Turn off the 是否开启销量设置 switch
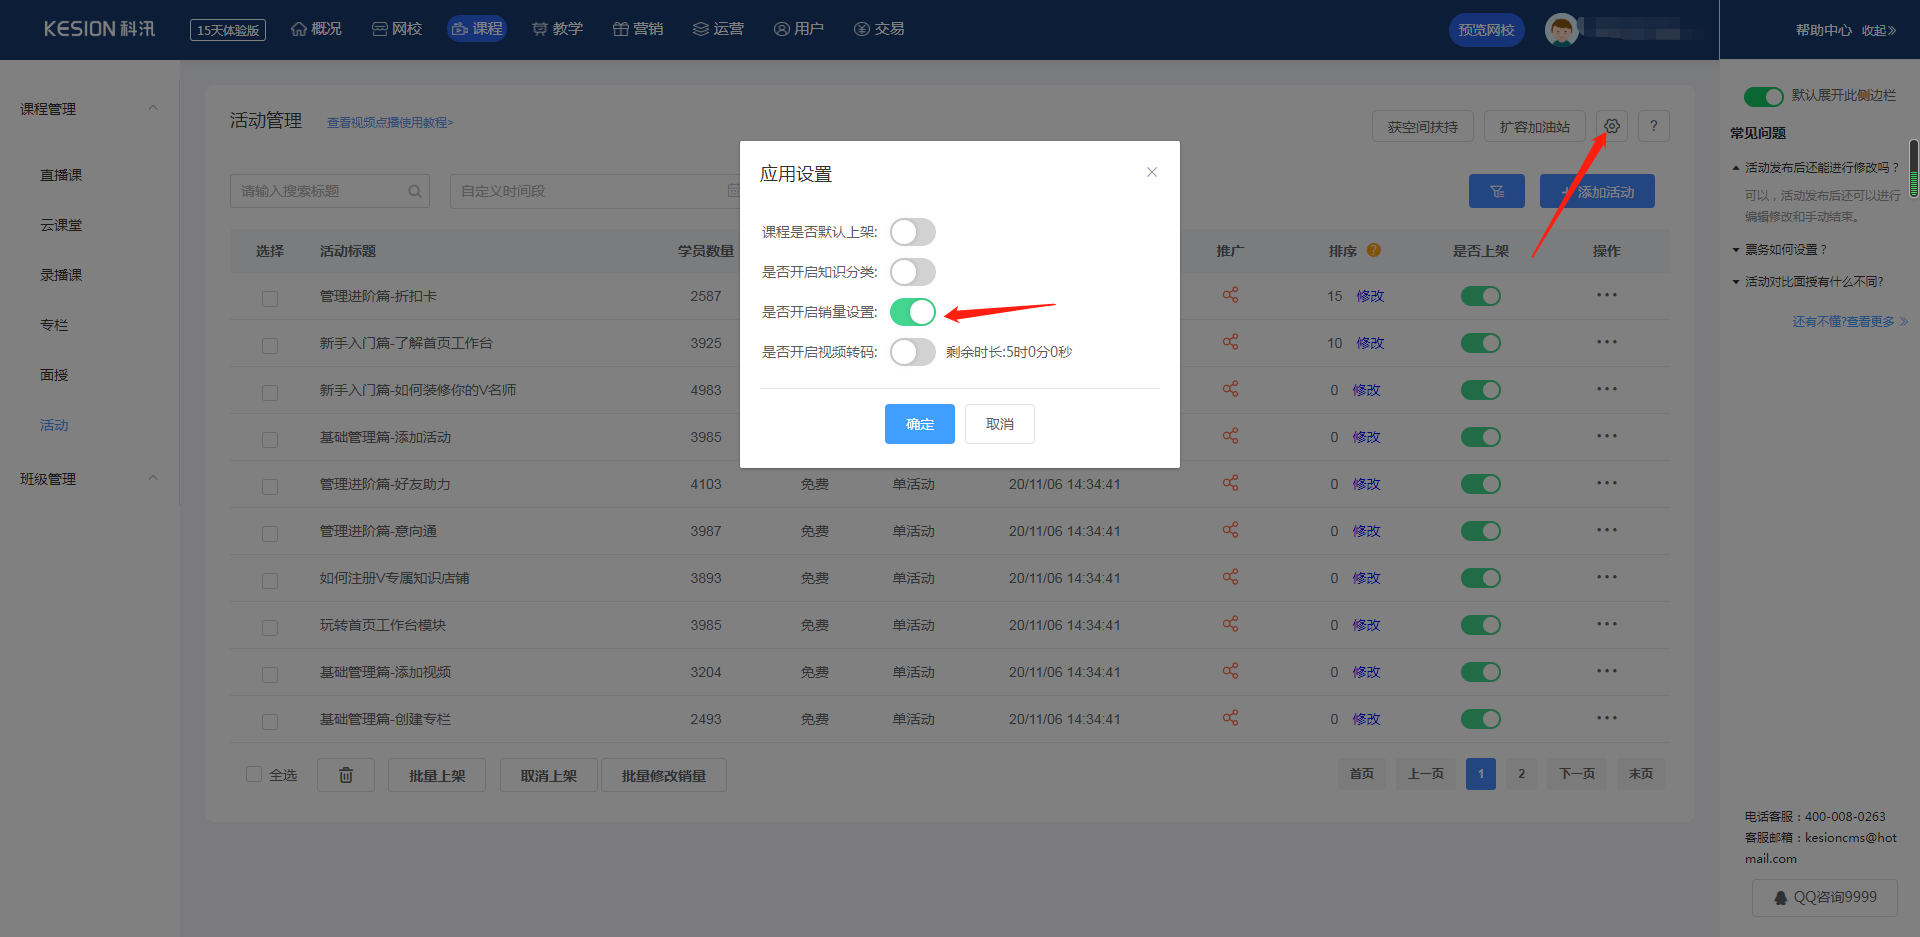 pos(912,312)
